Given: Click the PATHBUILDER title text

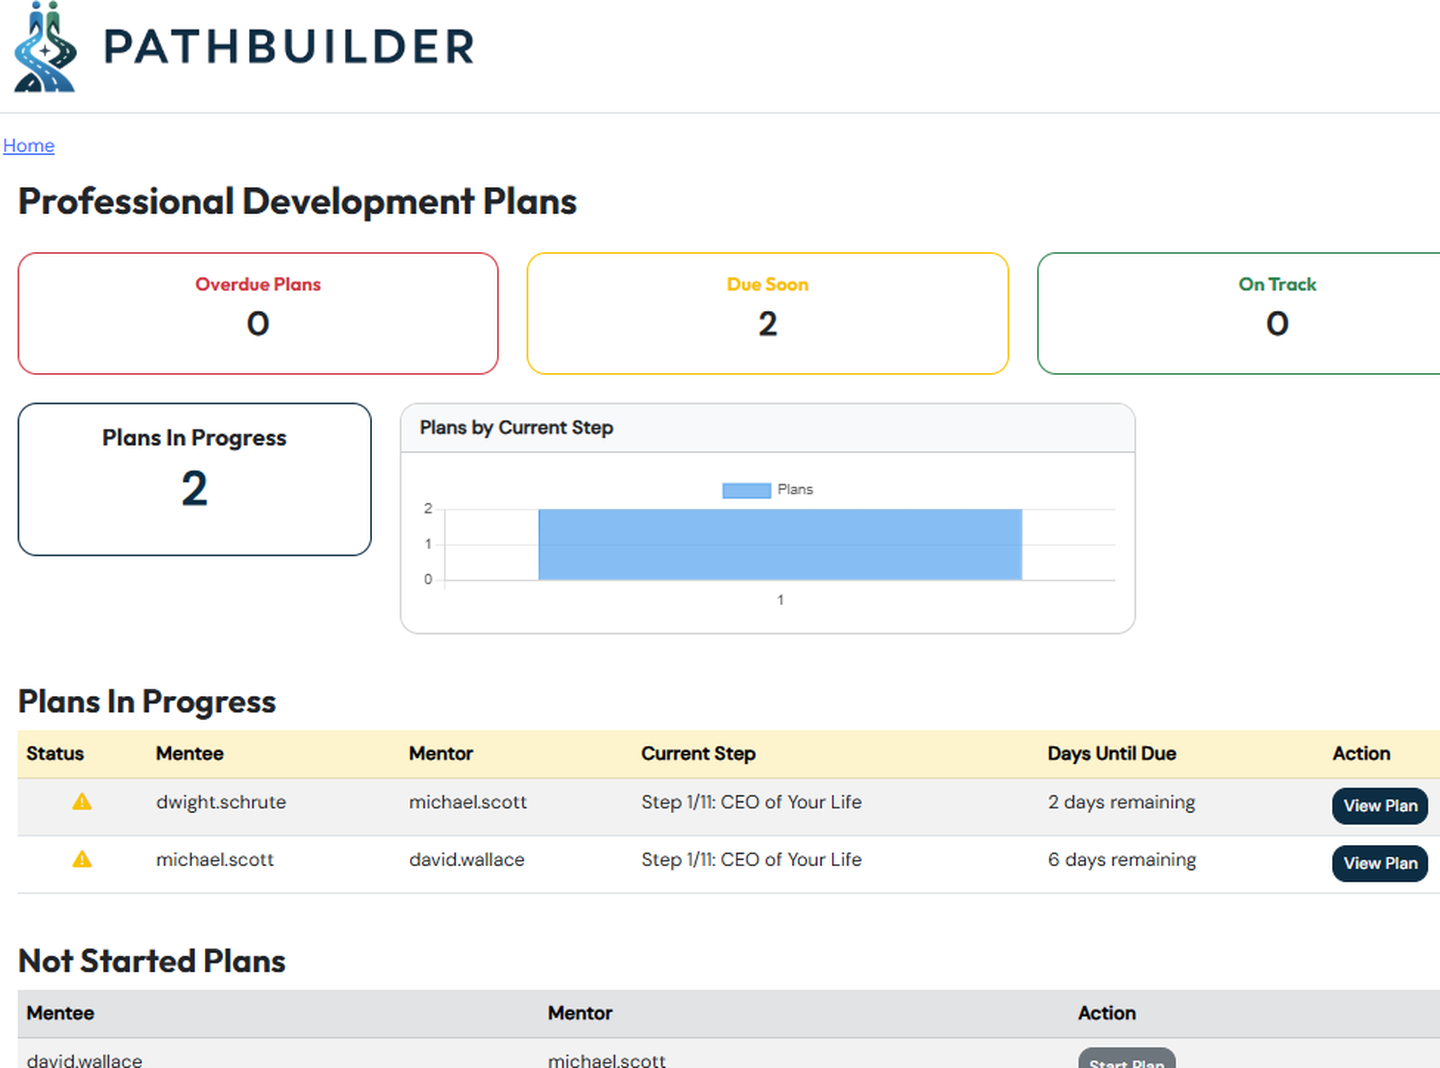Looking at the screenshot, I should tap(289, 48).
